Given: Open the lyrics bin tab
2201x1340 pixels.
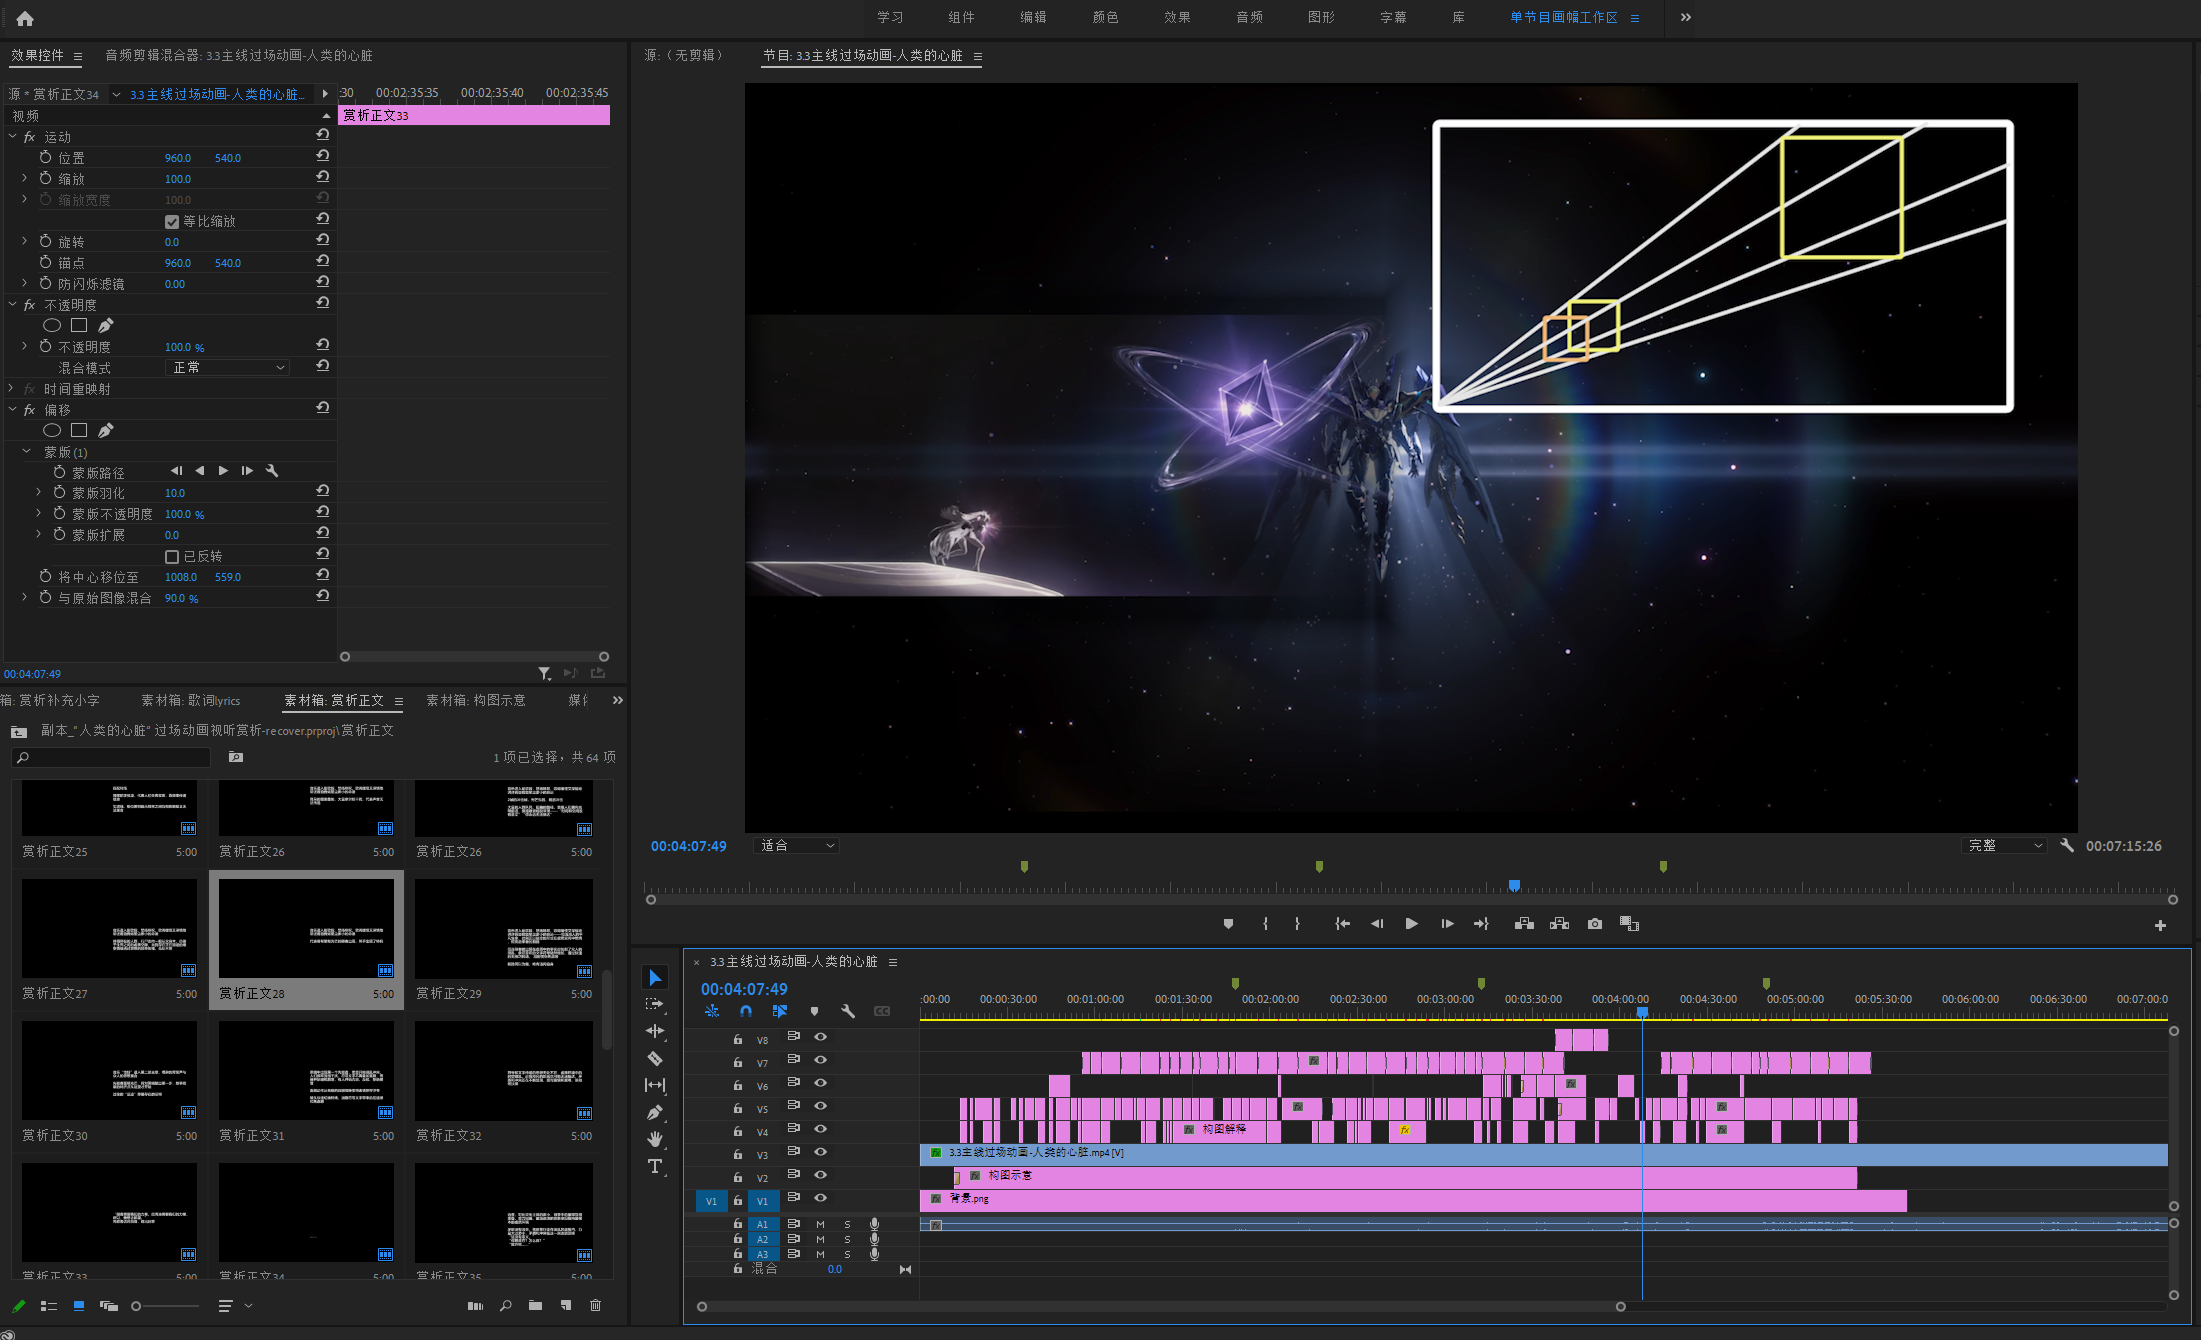Looking at the screenshot, I should coord(190,700).
